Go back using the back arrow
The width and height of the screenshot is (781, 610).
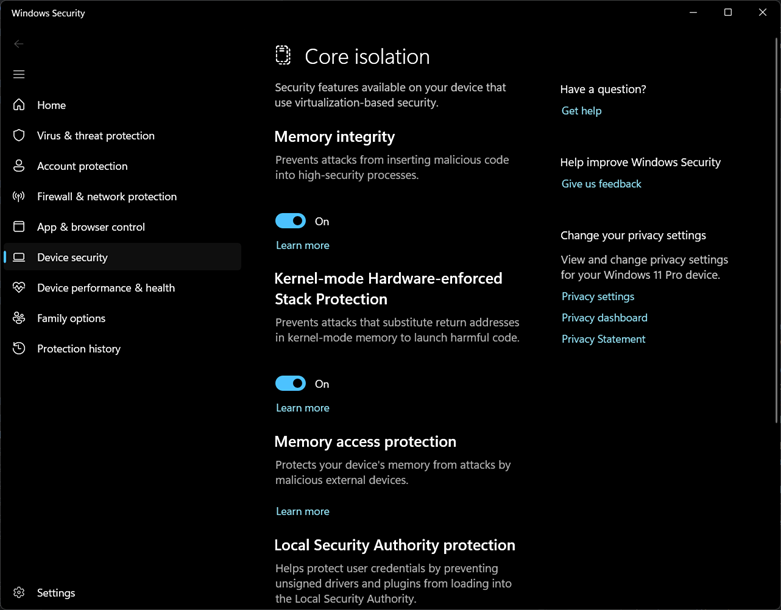tap(19, 44)
